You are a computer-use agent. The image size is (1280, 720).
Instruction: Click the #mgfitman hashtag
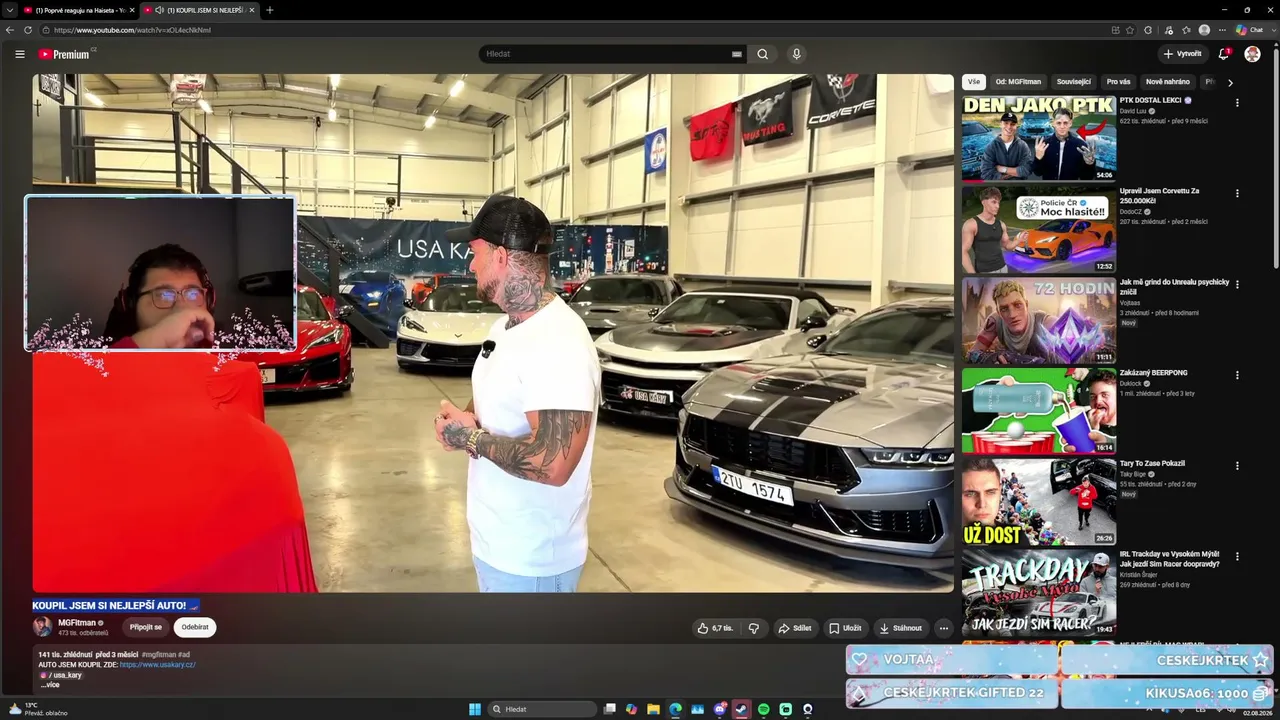coord(158,654)
